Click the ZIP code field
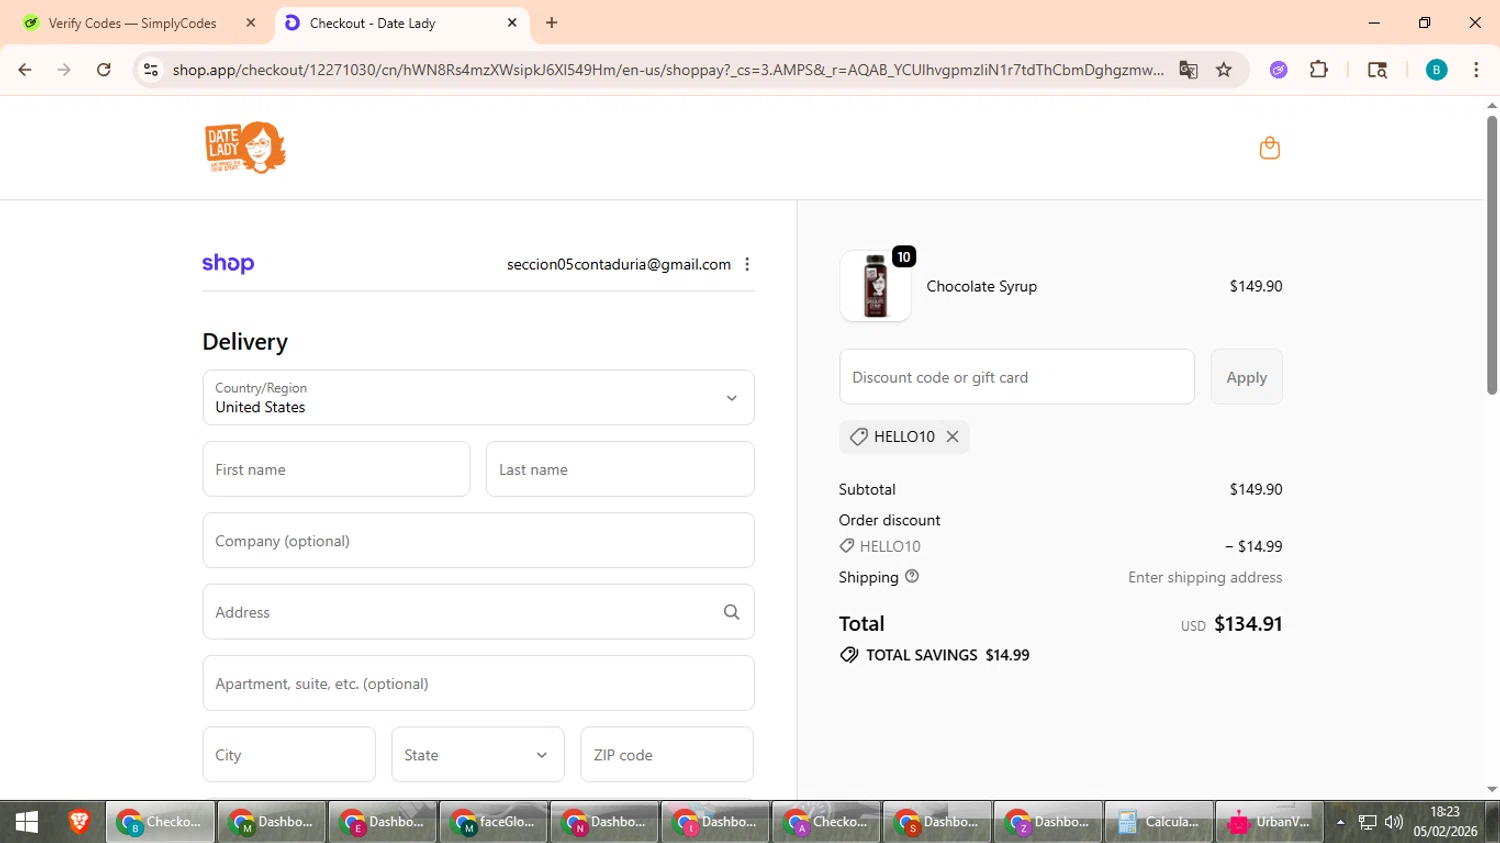The width and height of the screenshot is (1500, 843). tap(667, 755)
